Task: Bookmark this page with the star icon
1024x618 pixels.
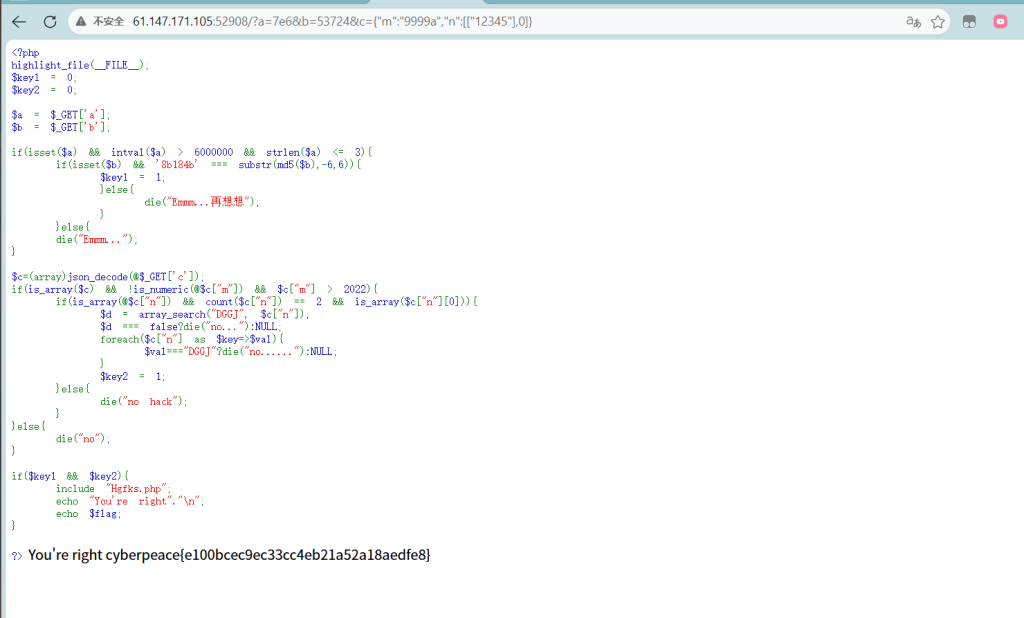Action: pos(938,21)
